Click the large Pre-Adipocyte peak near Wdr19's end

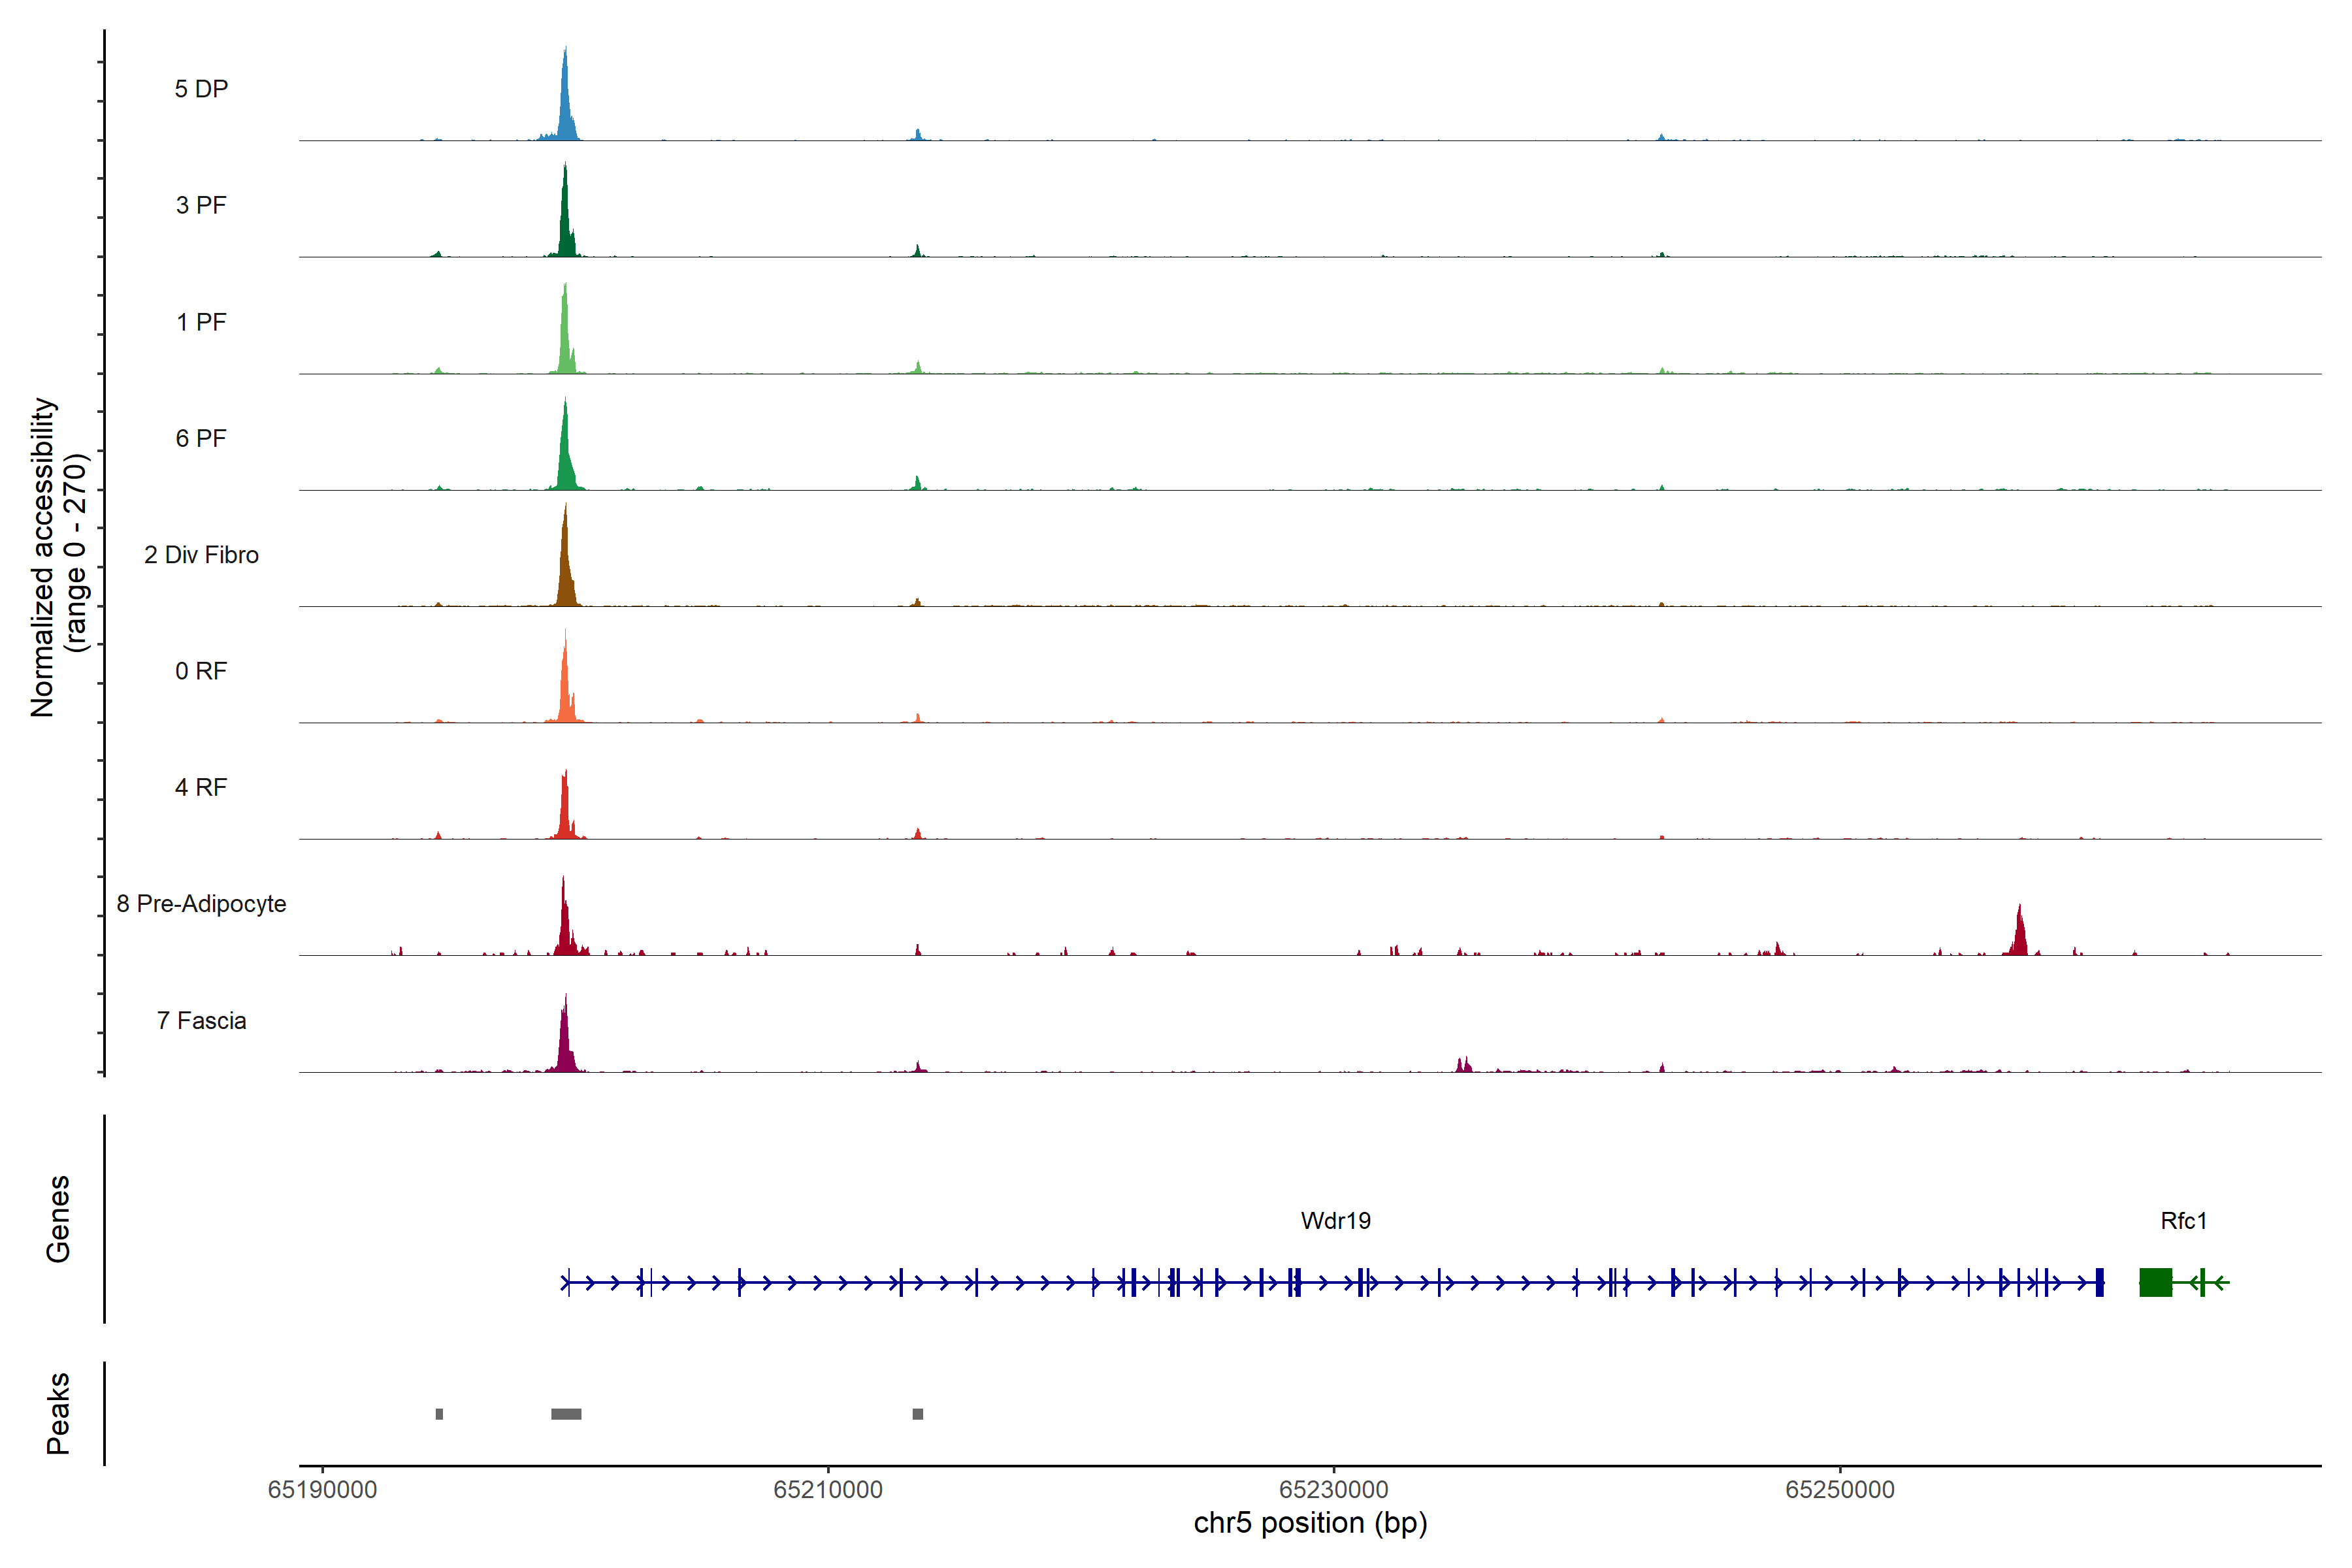2020,935
